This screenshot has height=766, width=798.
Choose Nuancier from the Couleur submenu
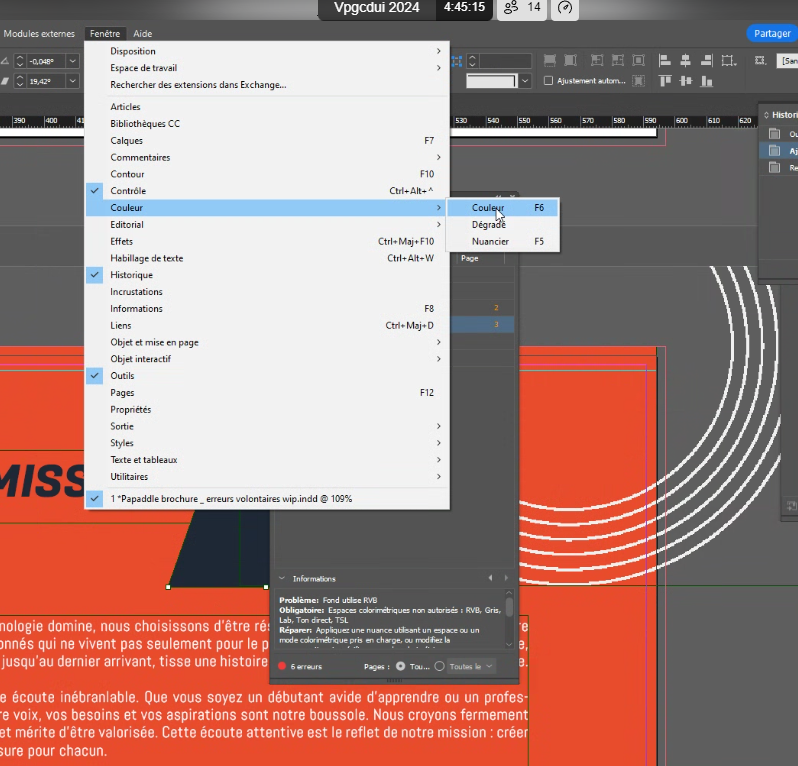[490, 241]
